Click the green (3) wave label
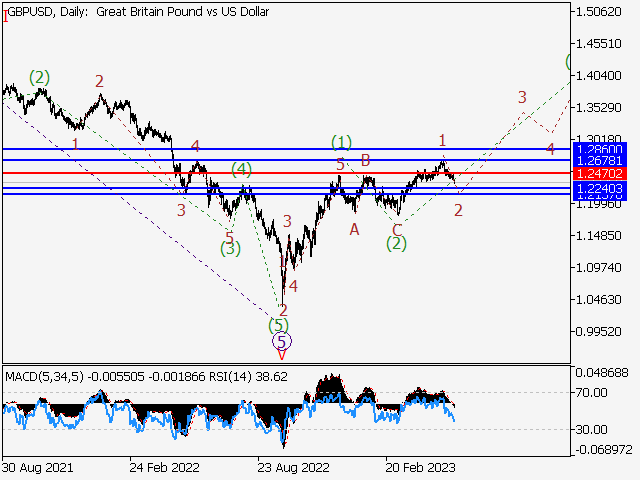Viewport: 640px width, 480px height. click(231, 249)
